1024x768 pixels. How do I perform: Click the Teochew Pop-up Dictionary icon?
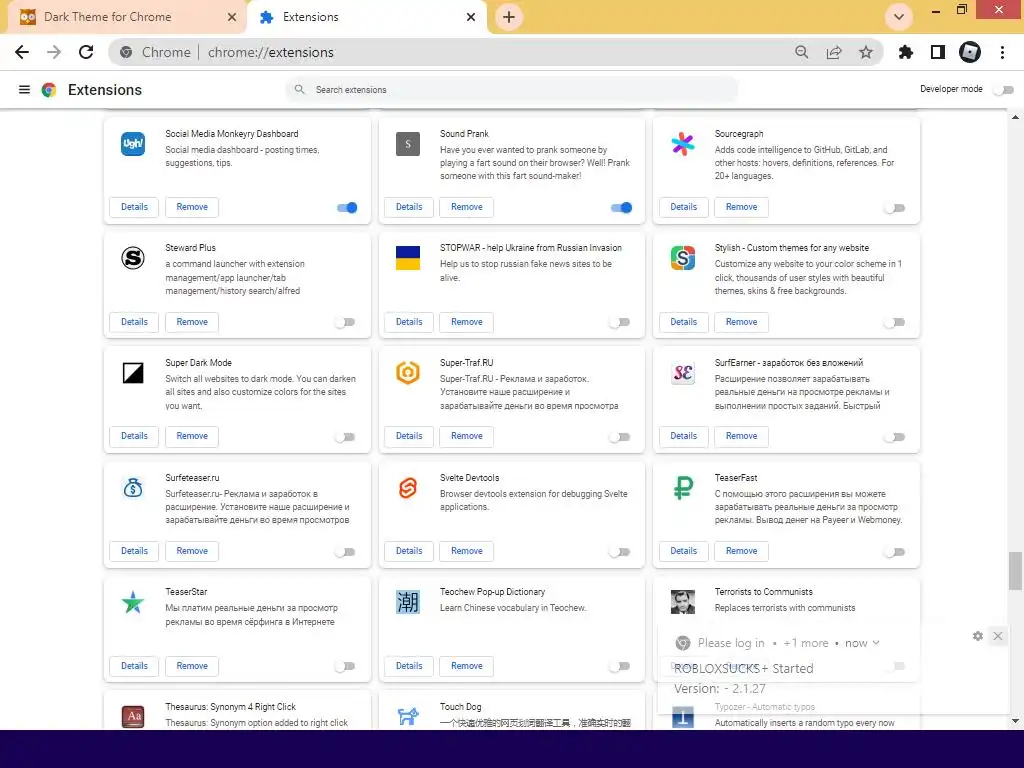click(x=408, y=602)
